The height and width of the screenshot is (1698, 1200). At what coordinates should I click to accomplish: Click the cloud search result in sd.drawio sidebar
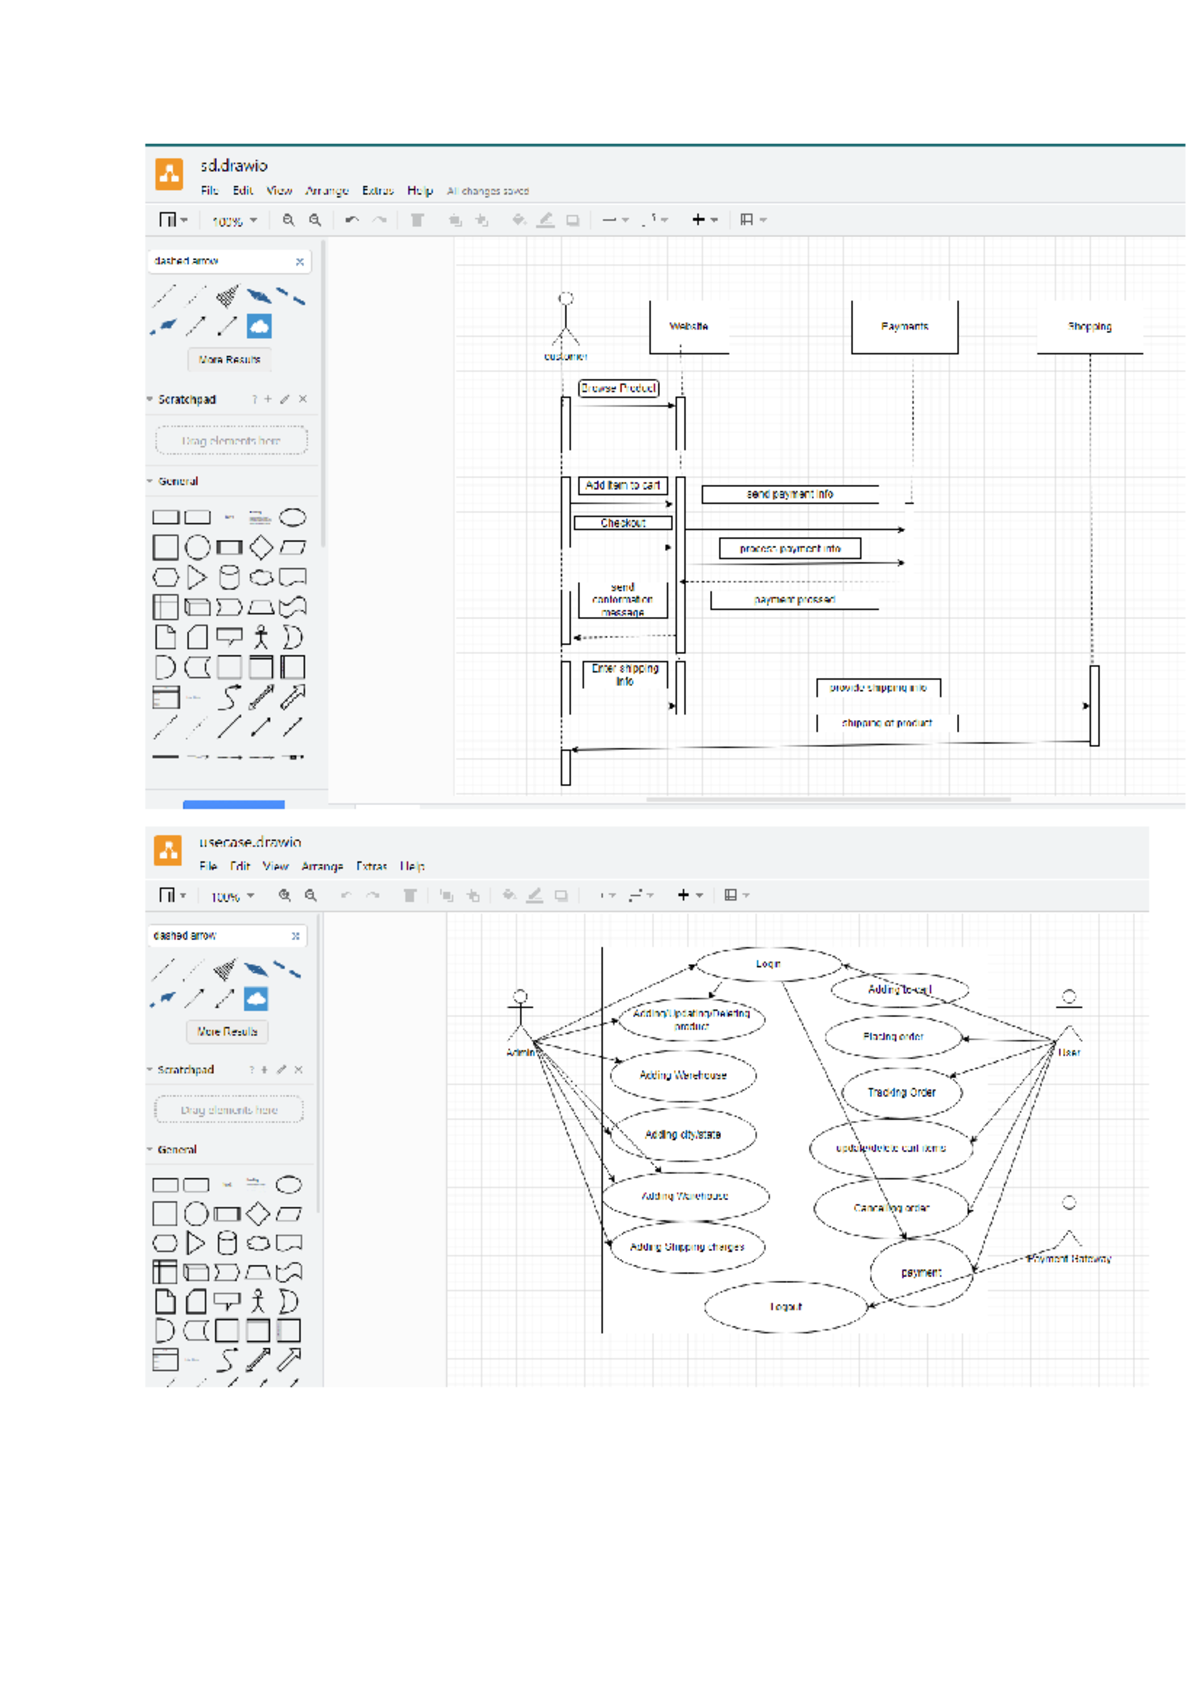click(259, 326)
